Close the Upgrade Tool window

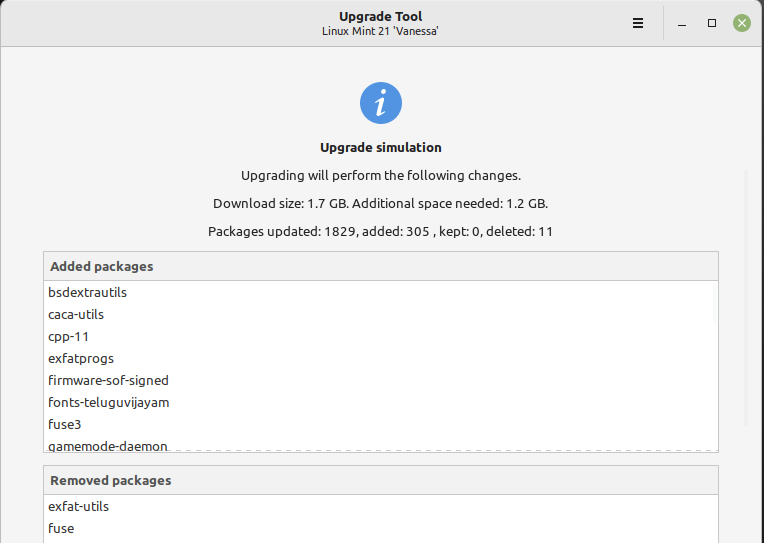(741, 23)
